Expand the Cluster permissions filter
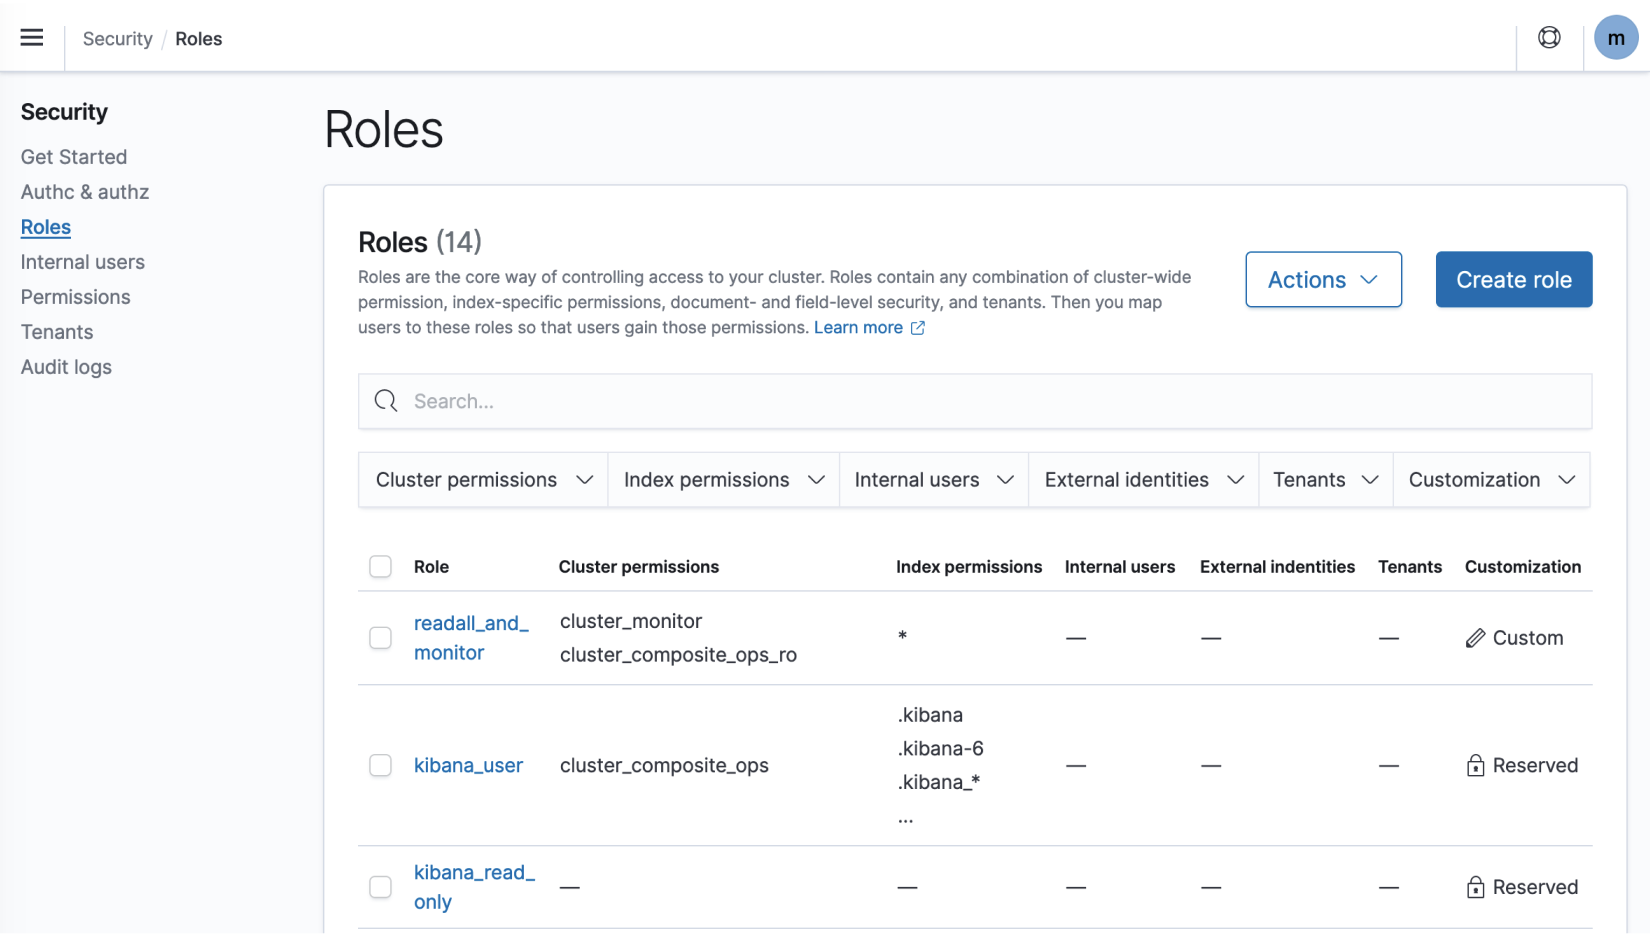The width and height of the screenshot is (1650, 938). click(482, 479)
